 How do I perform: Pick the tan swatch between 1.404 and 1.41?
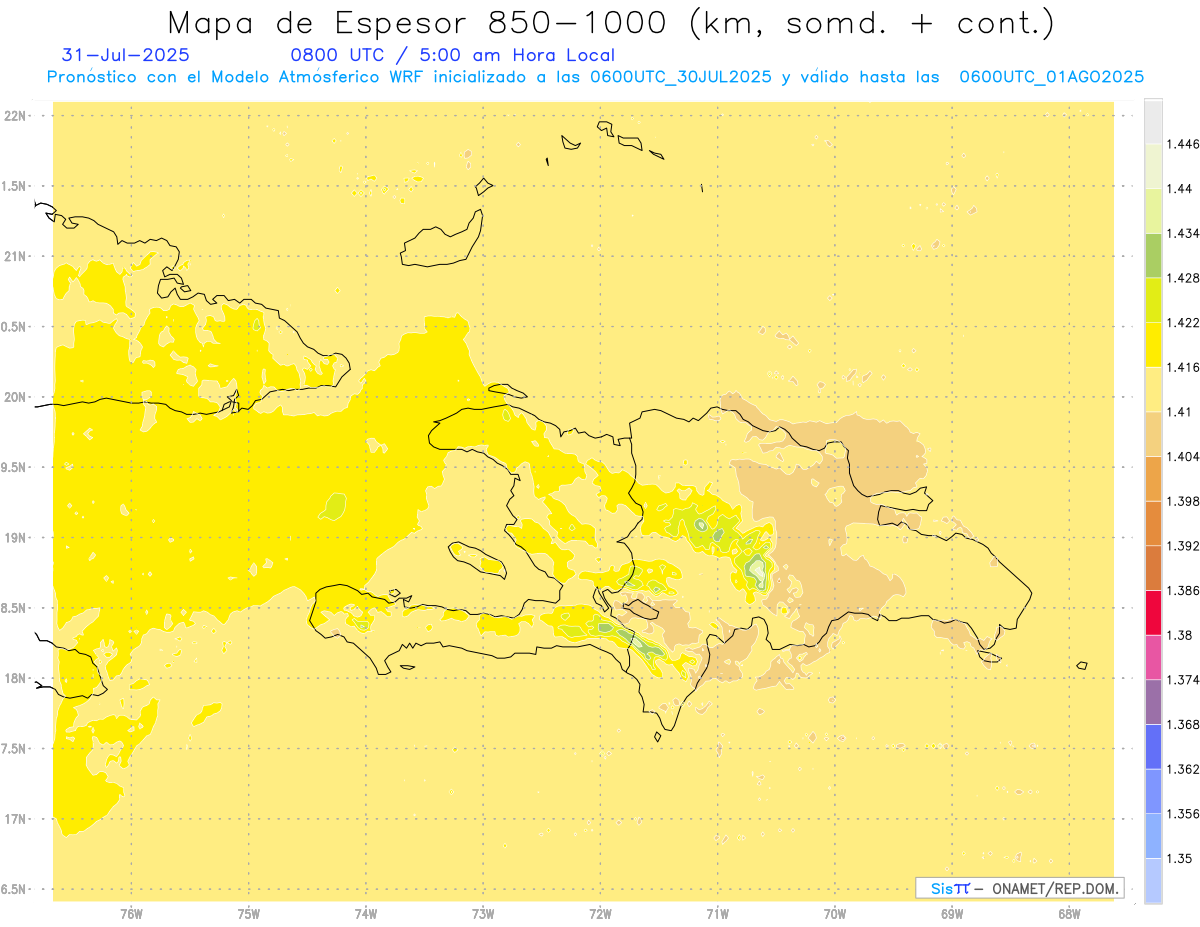[1153, 434]
